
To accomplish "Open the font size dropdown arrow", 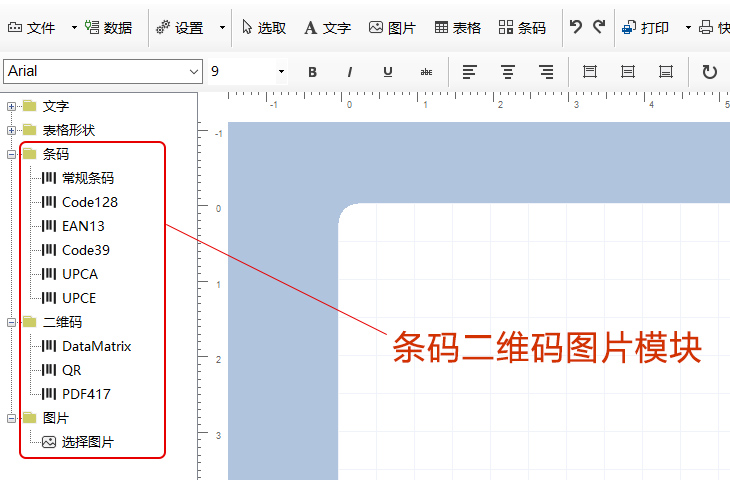I will 281,72.
